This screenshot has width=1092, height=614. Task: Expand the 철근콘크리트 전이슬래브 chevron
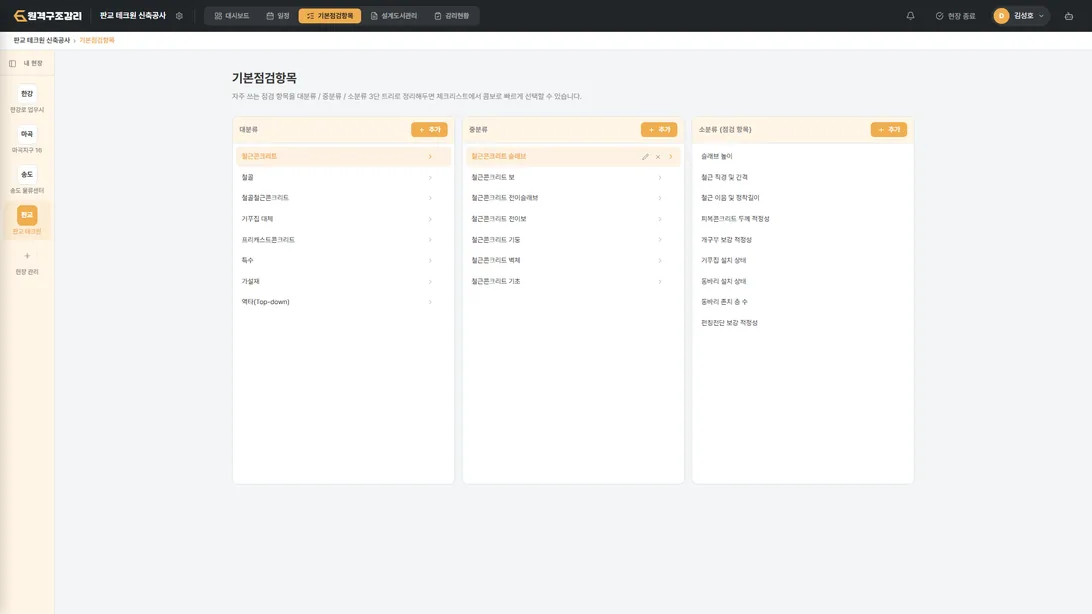[x=660, y=198]
